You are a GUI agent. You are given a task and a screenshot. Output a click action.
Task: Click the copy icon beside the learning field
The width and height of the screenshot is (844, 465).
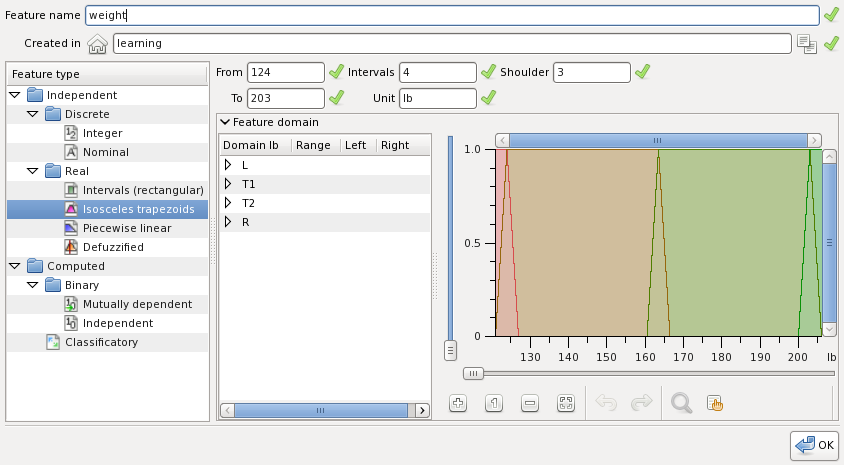click(x=806, y=44)
